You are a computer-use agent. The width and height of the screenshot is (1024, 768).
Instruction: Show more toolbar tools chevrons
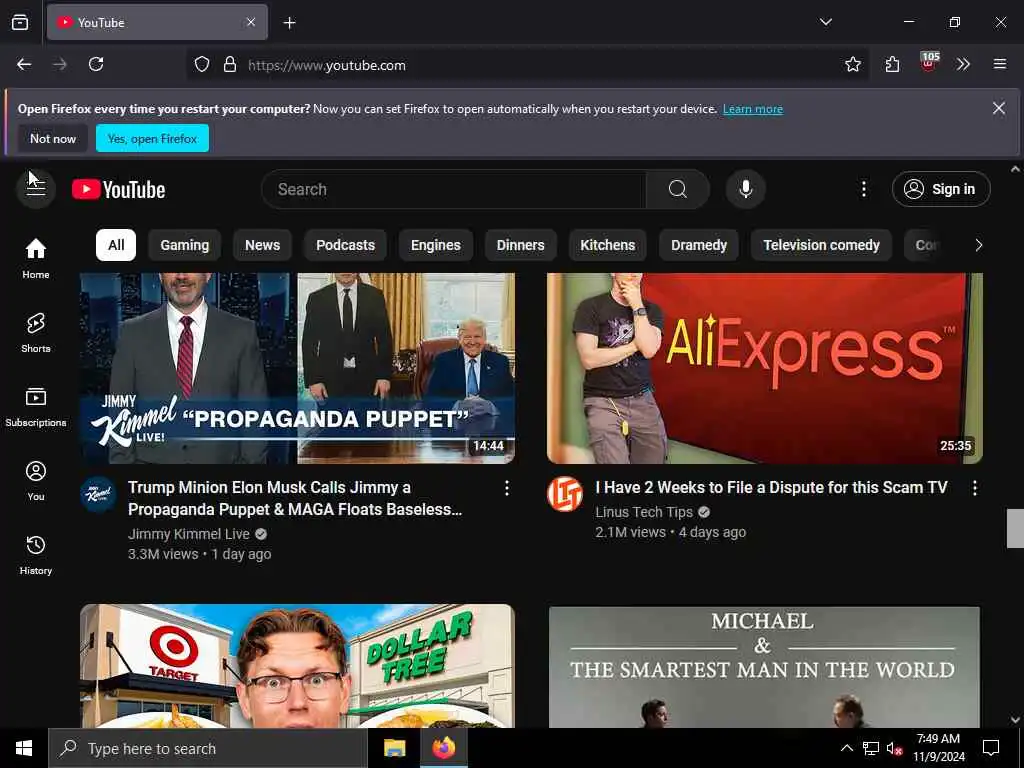pos(963,64)
